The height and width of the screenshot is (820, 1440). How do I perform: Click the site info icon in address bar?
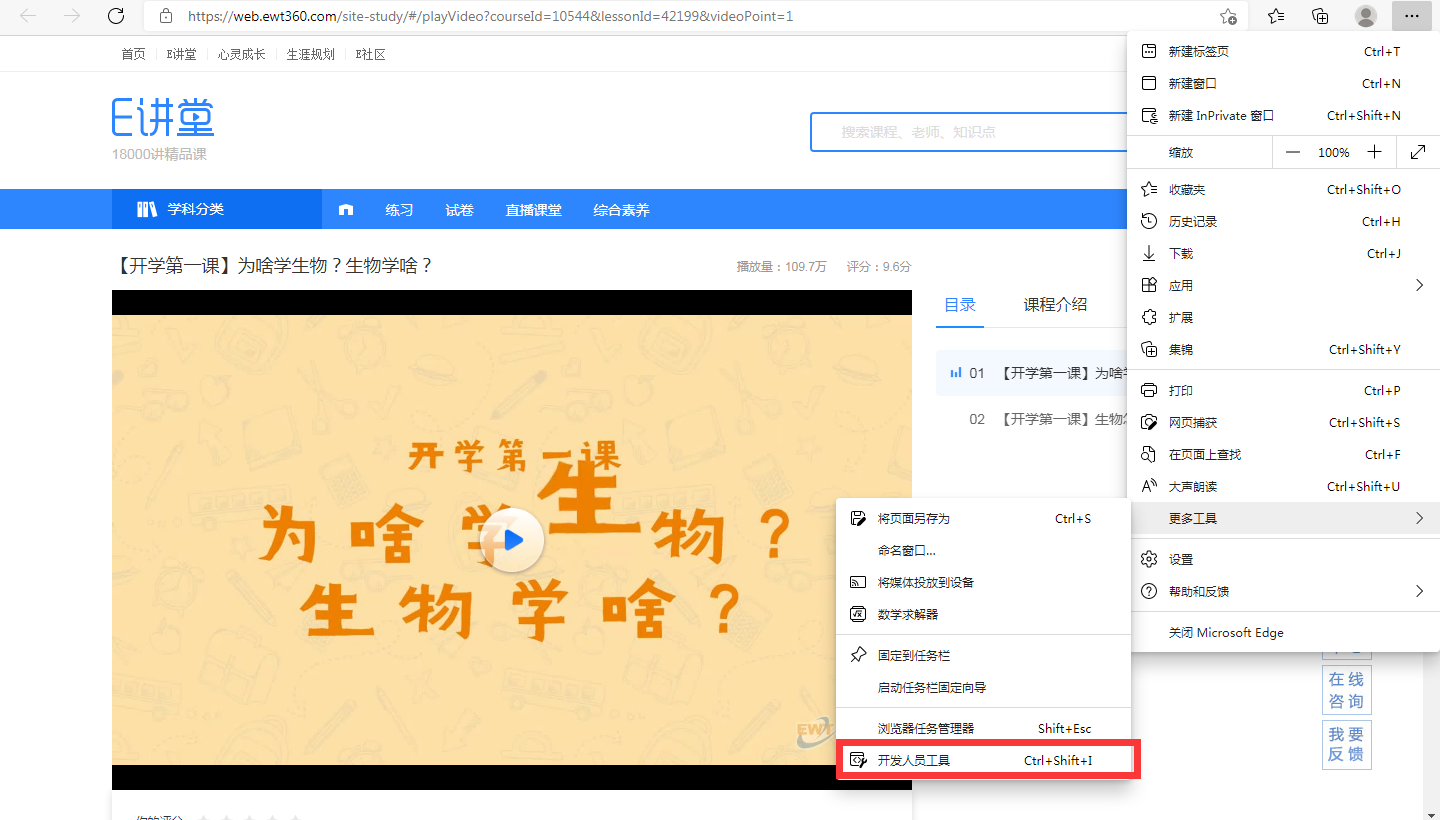(166, 16)
